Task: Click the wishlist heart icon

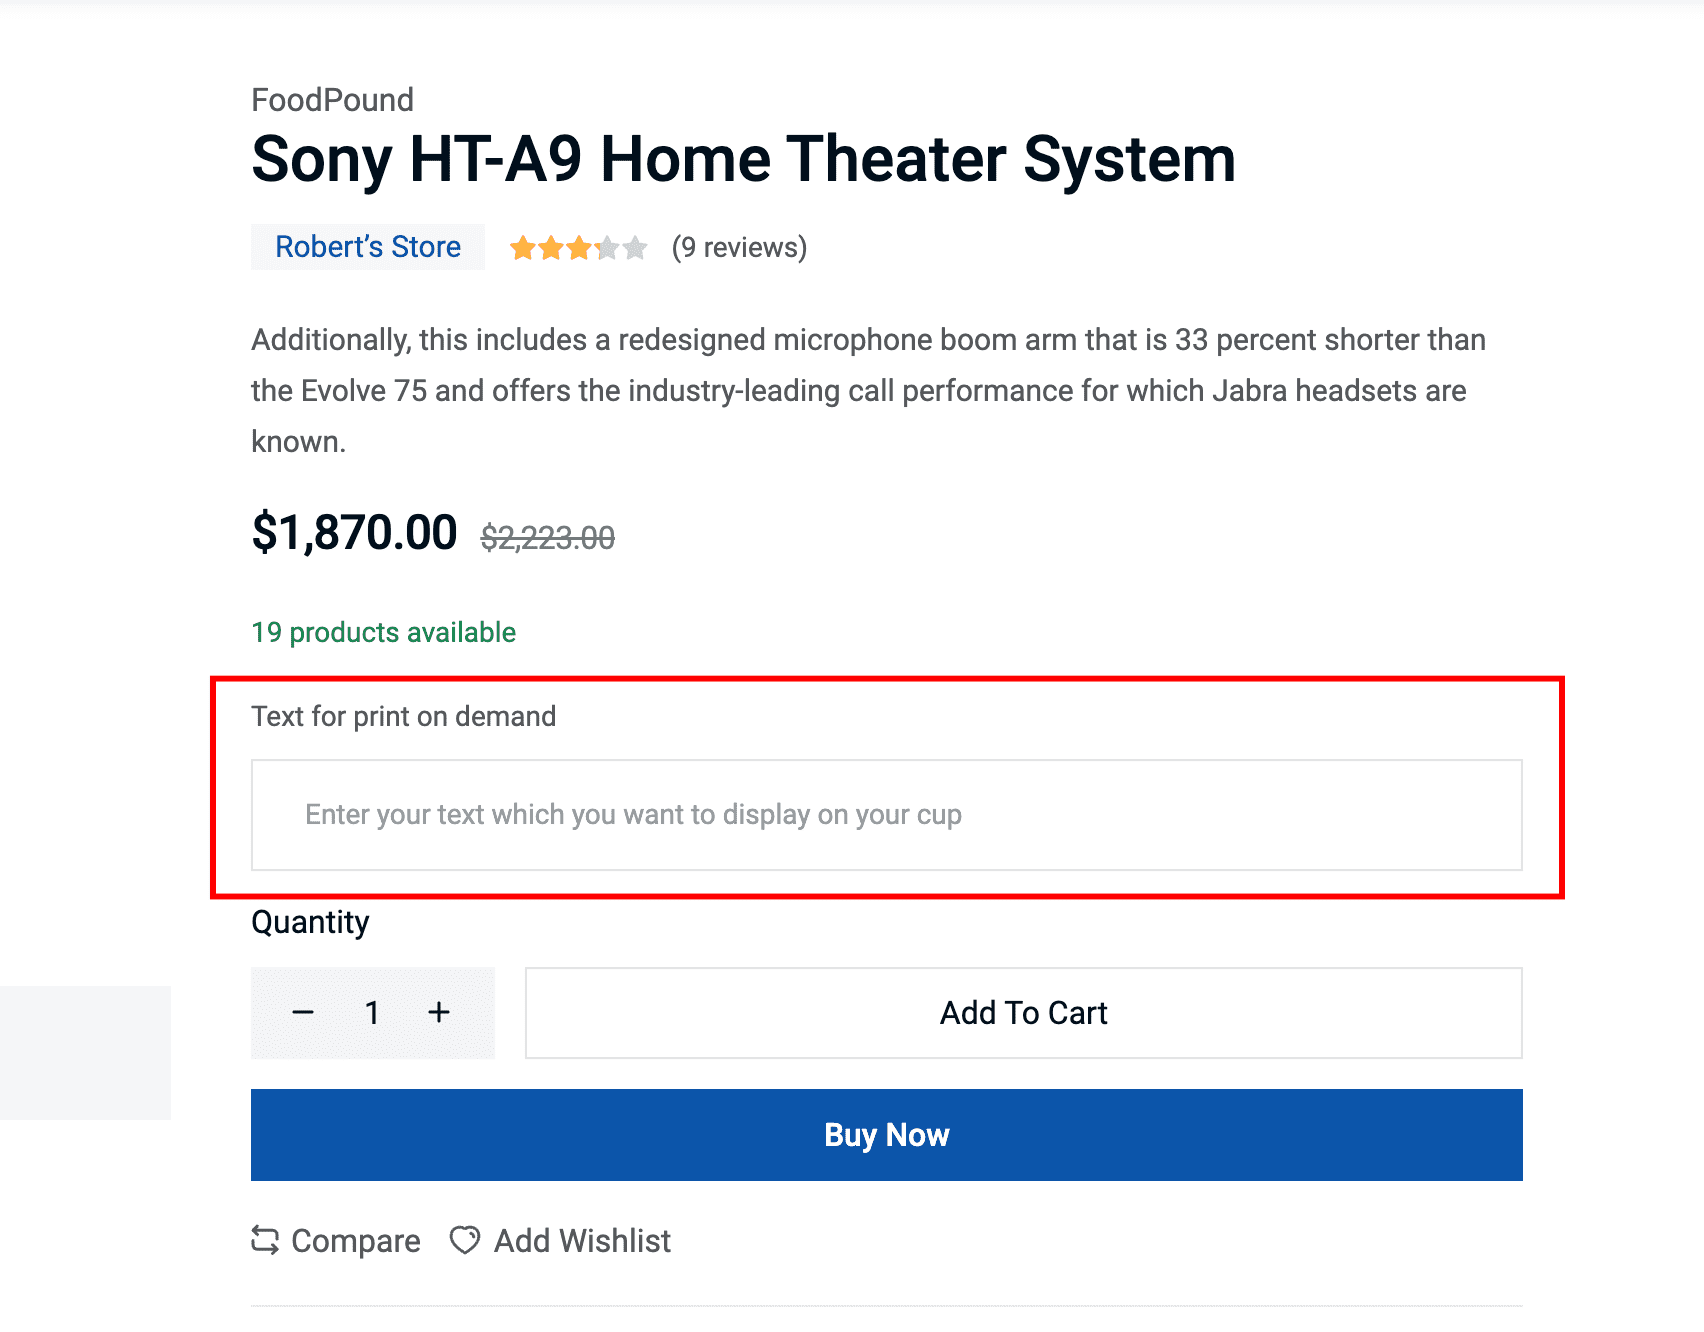Action: pyautogui.click(x=465, y=1240)
